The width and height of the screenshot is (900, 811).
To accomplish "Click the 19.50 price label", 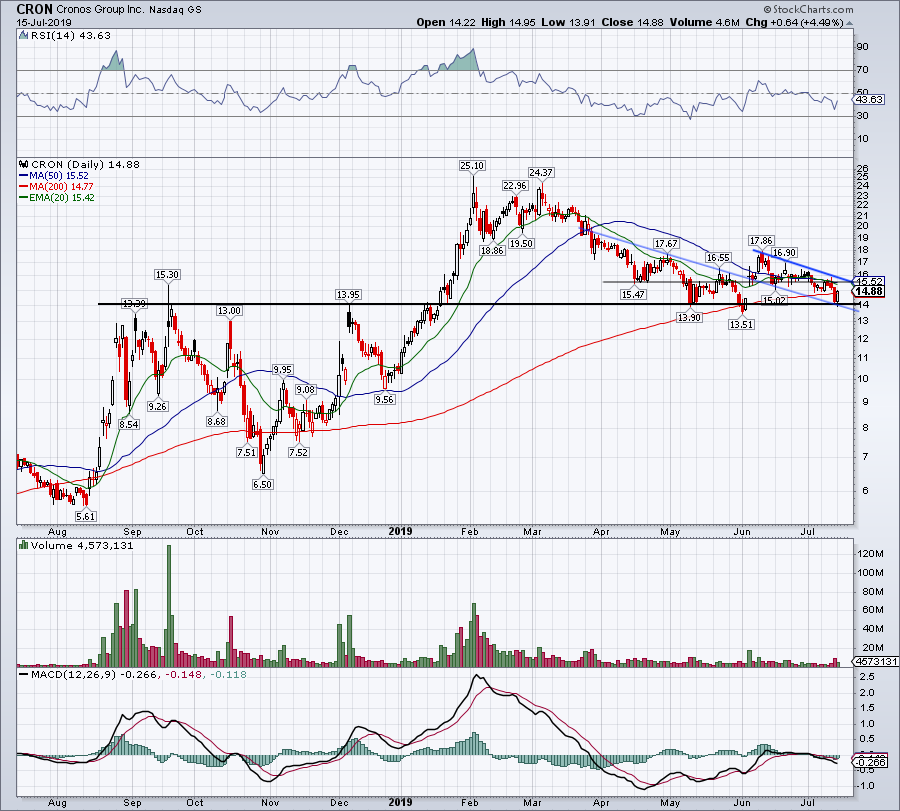I will [521, 243].
